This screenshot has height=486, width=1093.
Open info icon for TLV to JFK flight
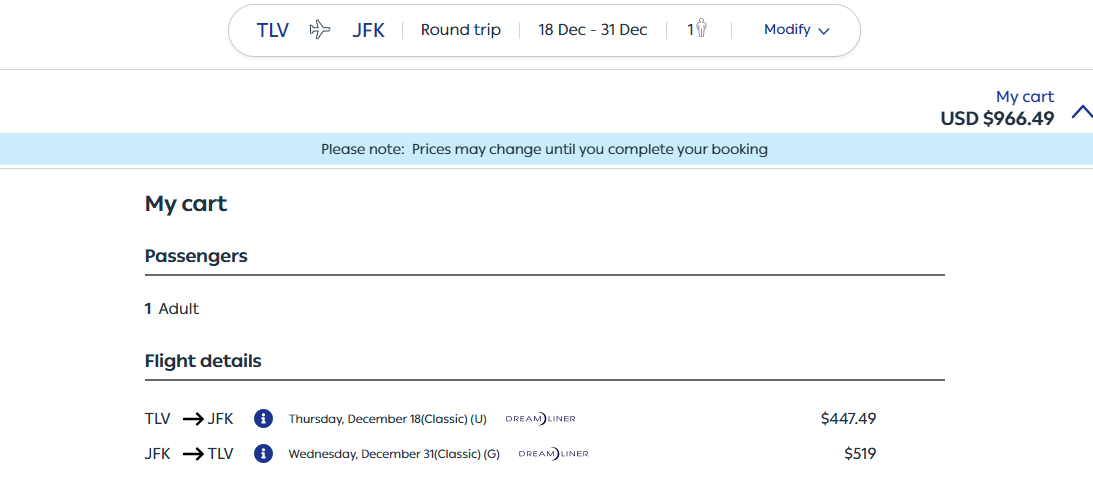(x=263, y=418)
